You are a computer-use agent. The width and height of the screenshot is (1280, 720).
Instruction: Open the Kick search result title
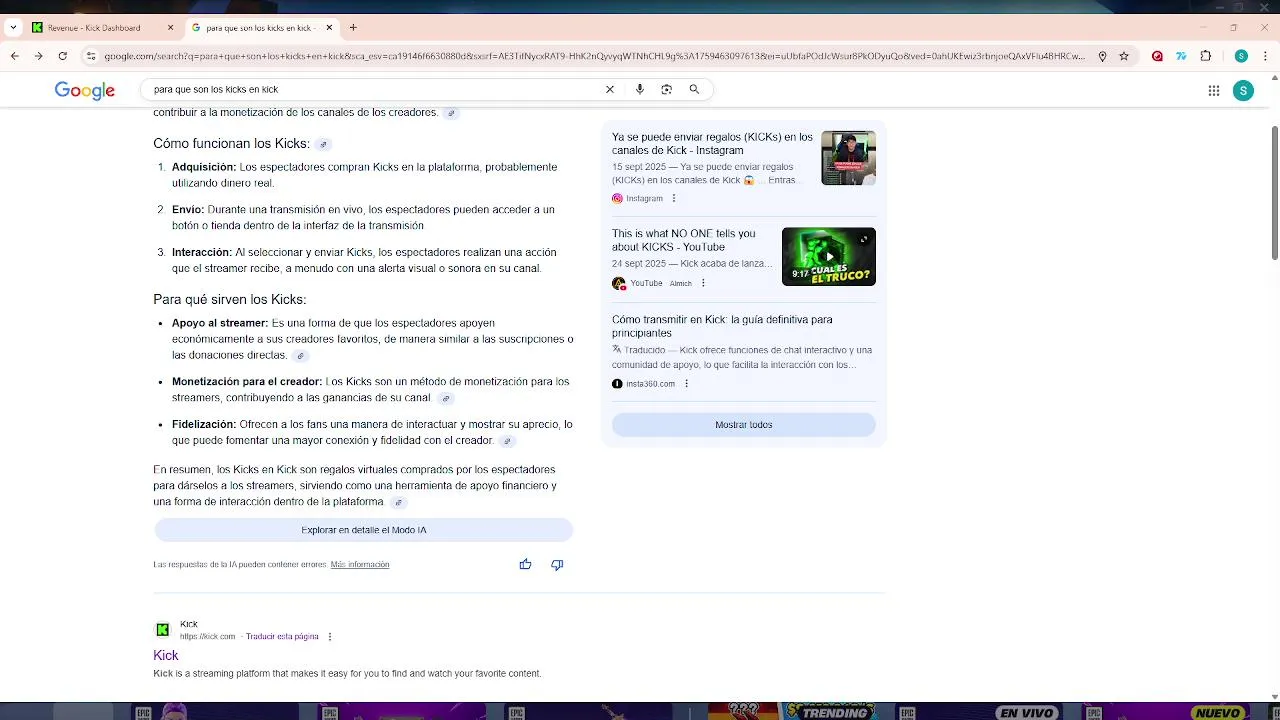(x=166, y=655)
